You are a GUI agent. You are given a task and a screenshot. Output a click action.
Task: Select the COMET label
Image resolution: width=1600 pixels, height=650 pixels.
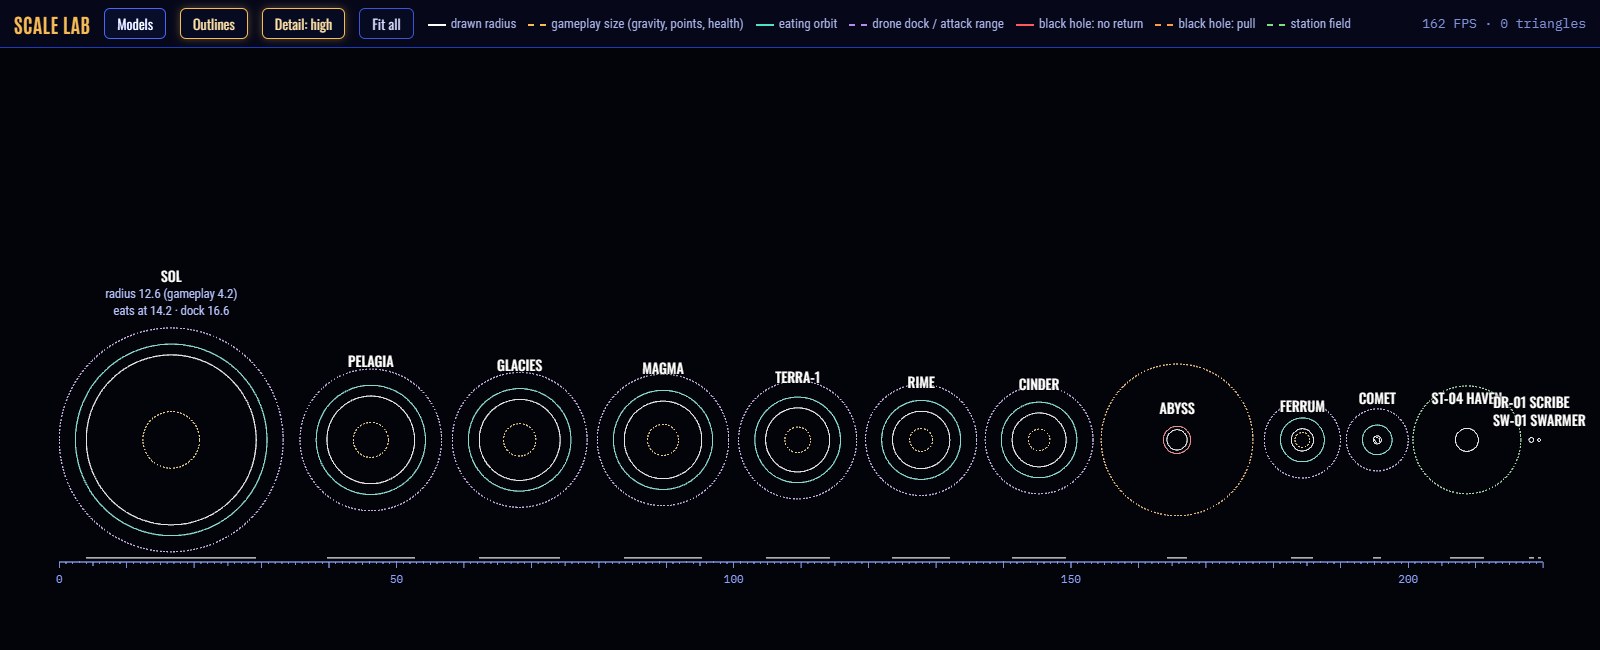click(x=1377, y=398)
